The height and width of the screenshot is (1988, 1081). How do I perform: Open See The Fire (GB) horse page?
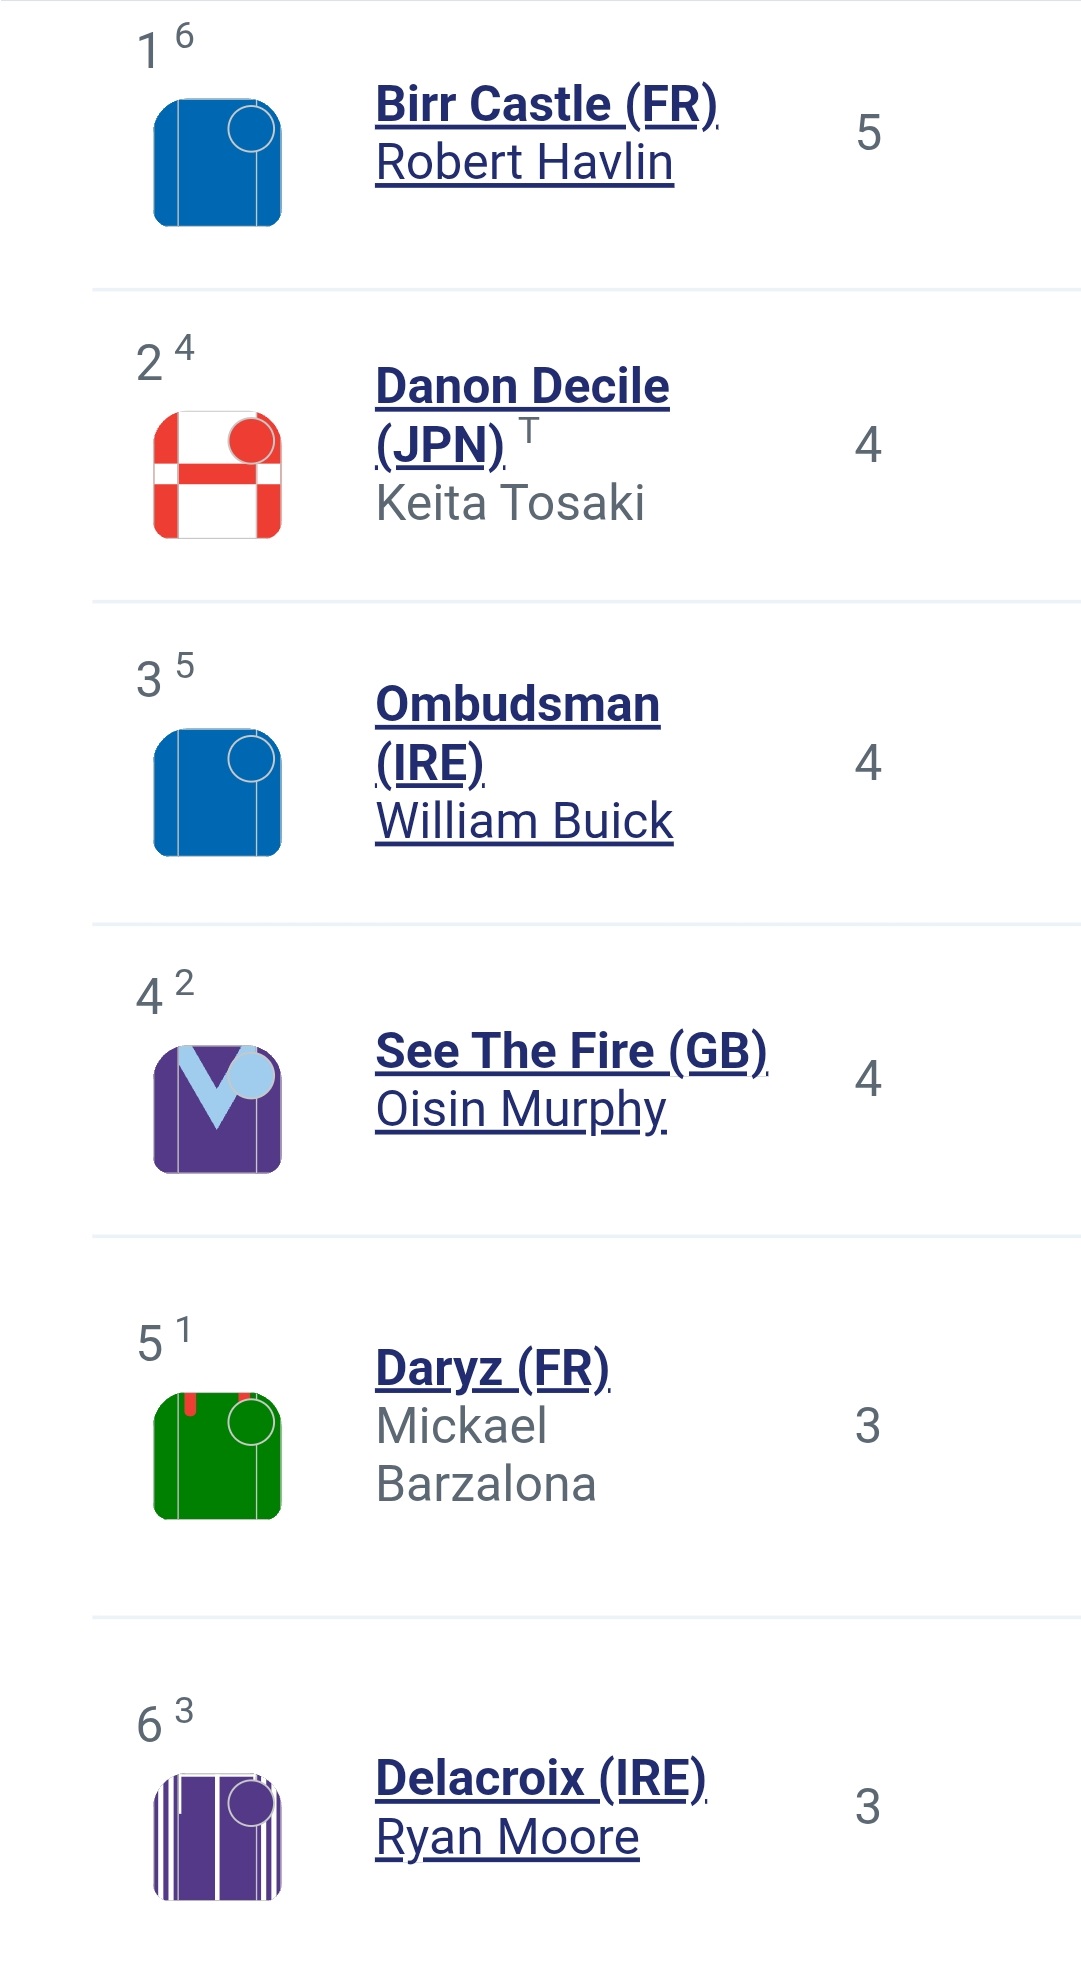(x=572, y=1051)
